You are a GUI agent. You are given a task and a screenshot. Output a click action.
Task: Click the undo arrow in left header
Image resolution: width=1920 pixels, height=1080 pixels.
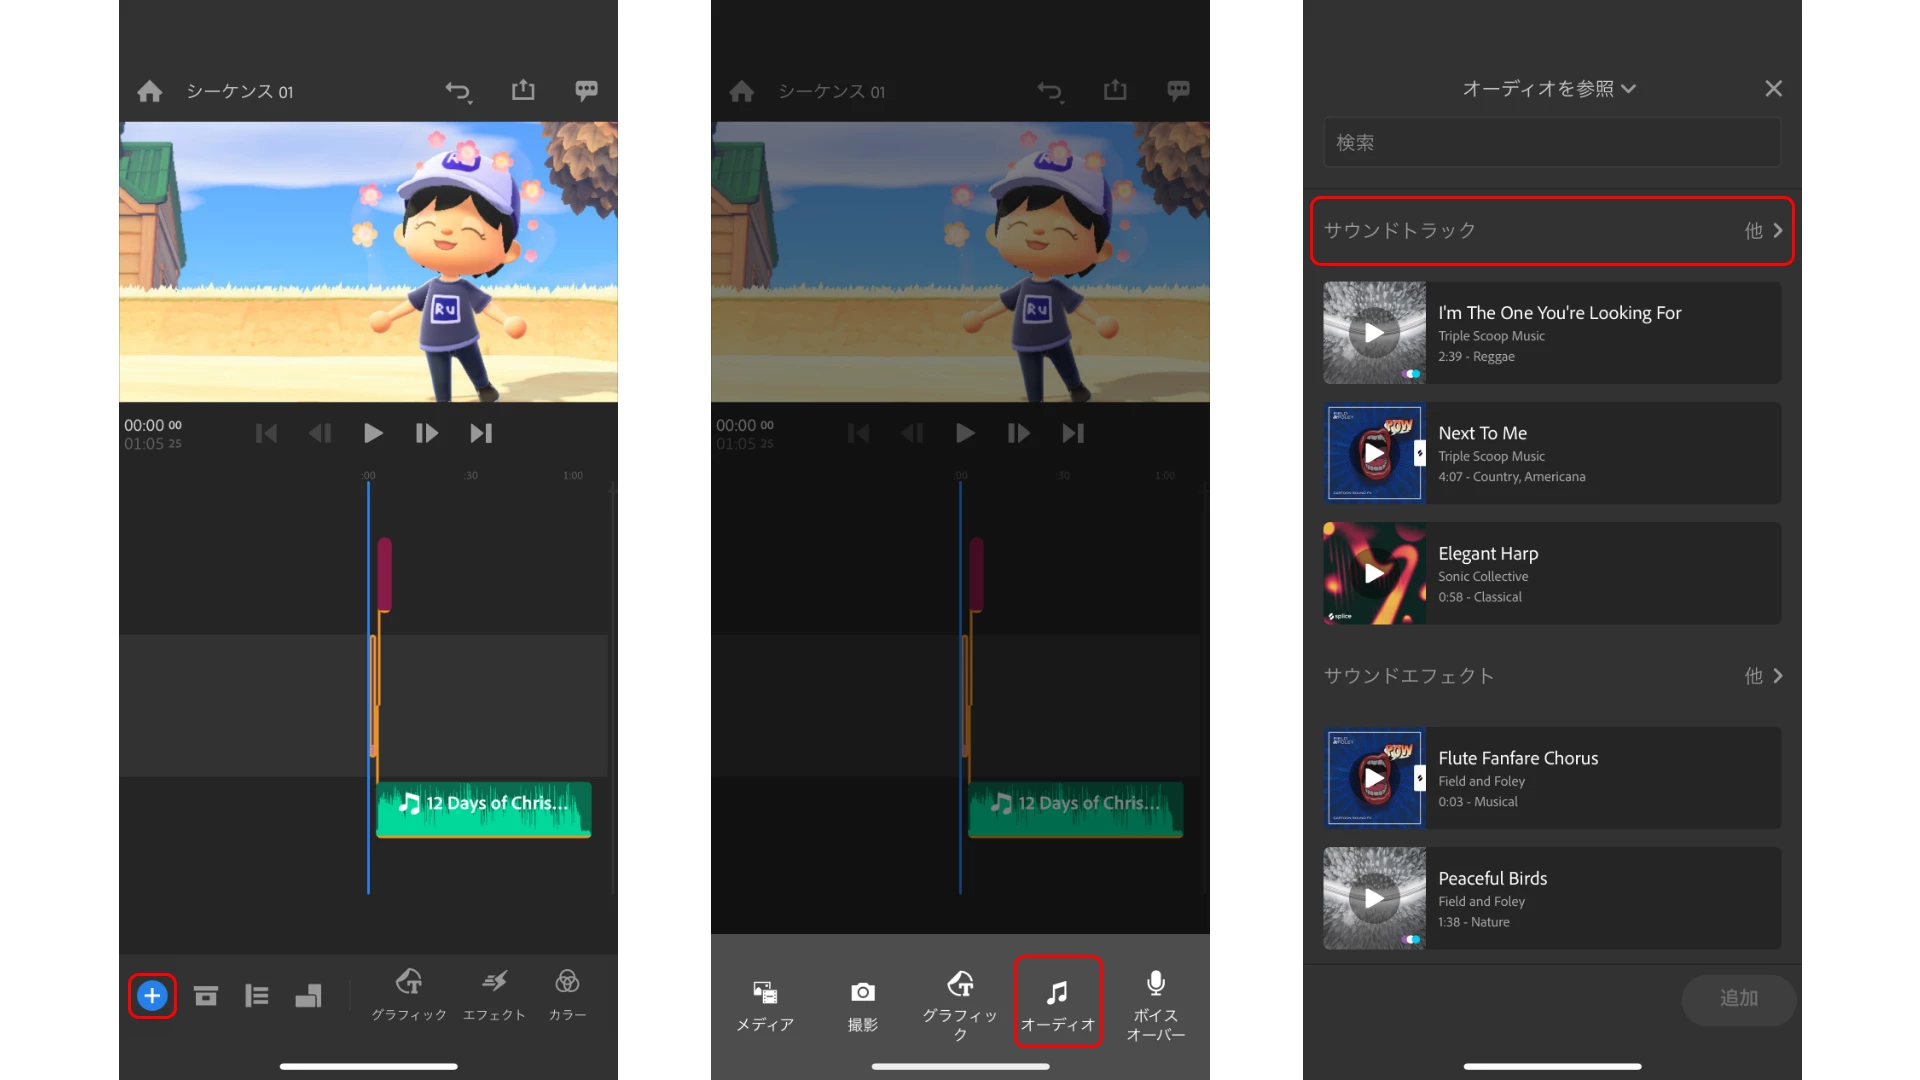click(x=458, y=92)
